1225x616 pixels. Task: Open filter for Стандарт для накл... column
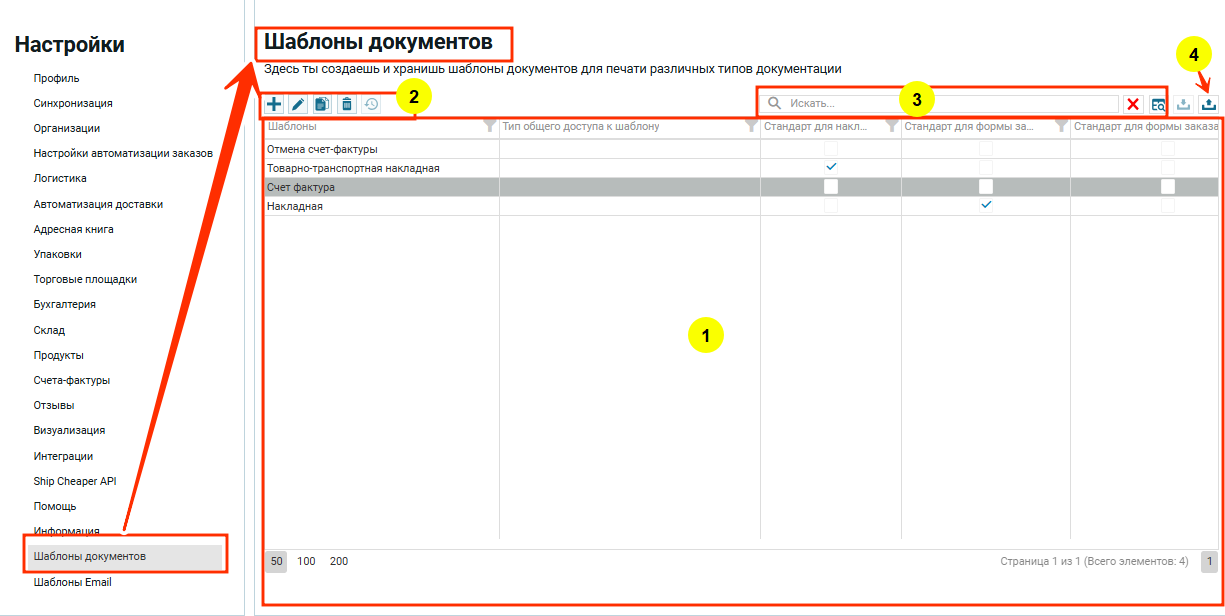(x=891, y=127)
